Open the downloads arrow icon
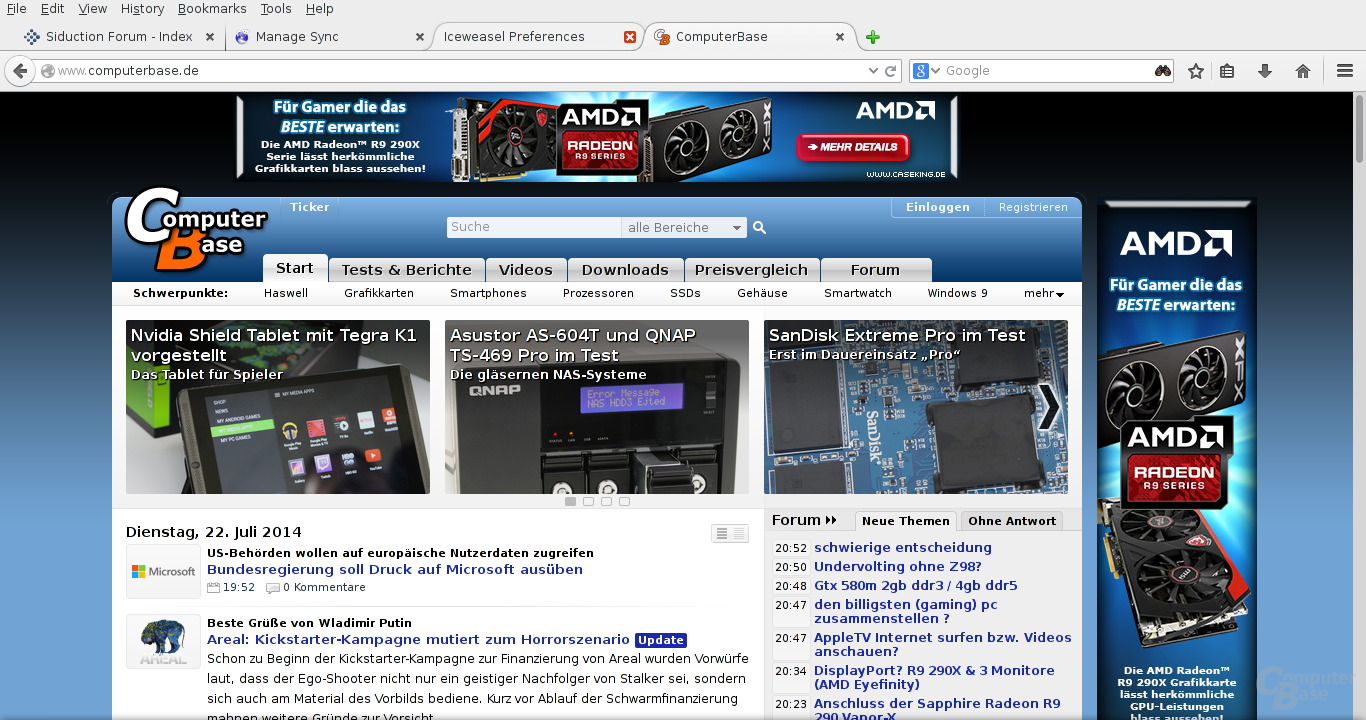 [x=1264, y=71]
